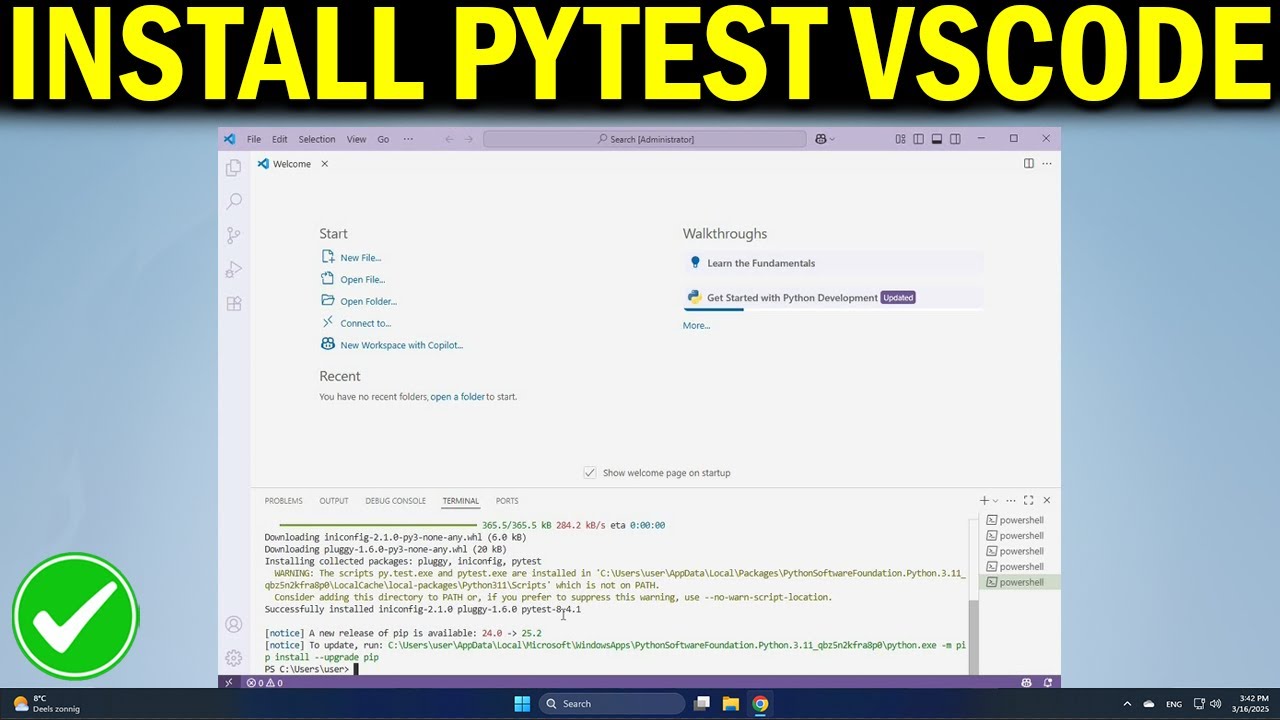The width and height of the screenshot is (1280, 720).
Task: Select the TERMINAL panel tab
Action: (x=461, y=501)
